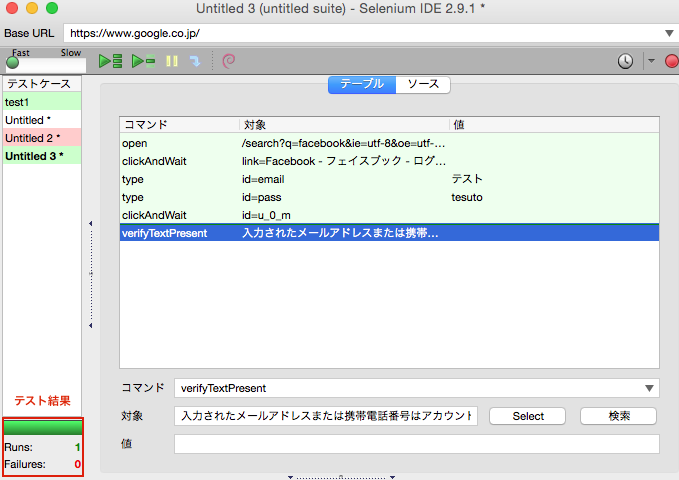This screenshot has height=480, width=679.
Task: Select the type id=email command row
Action: [388, 179]
